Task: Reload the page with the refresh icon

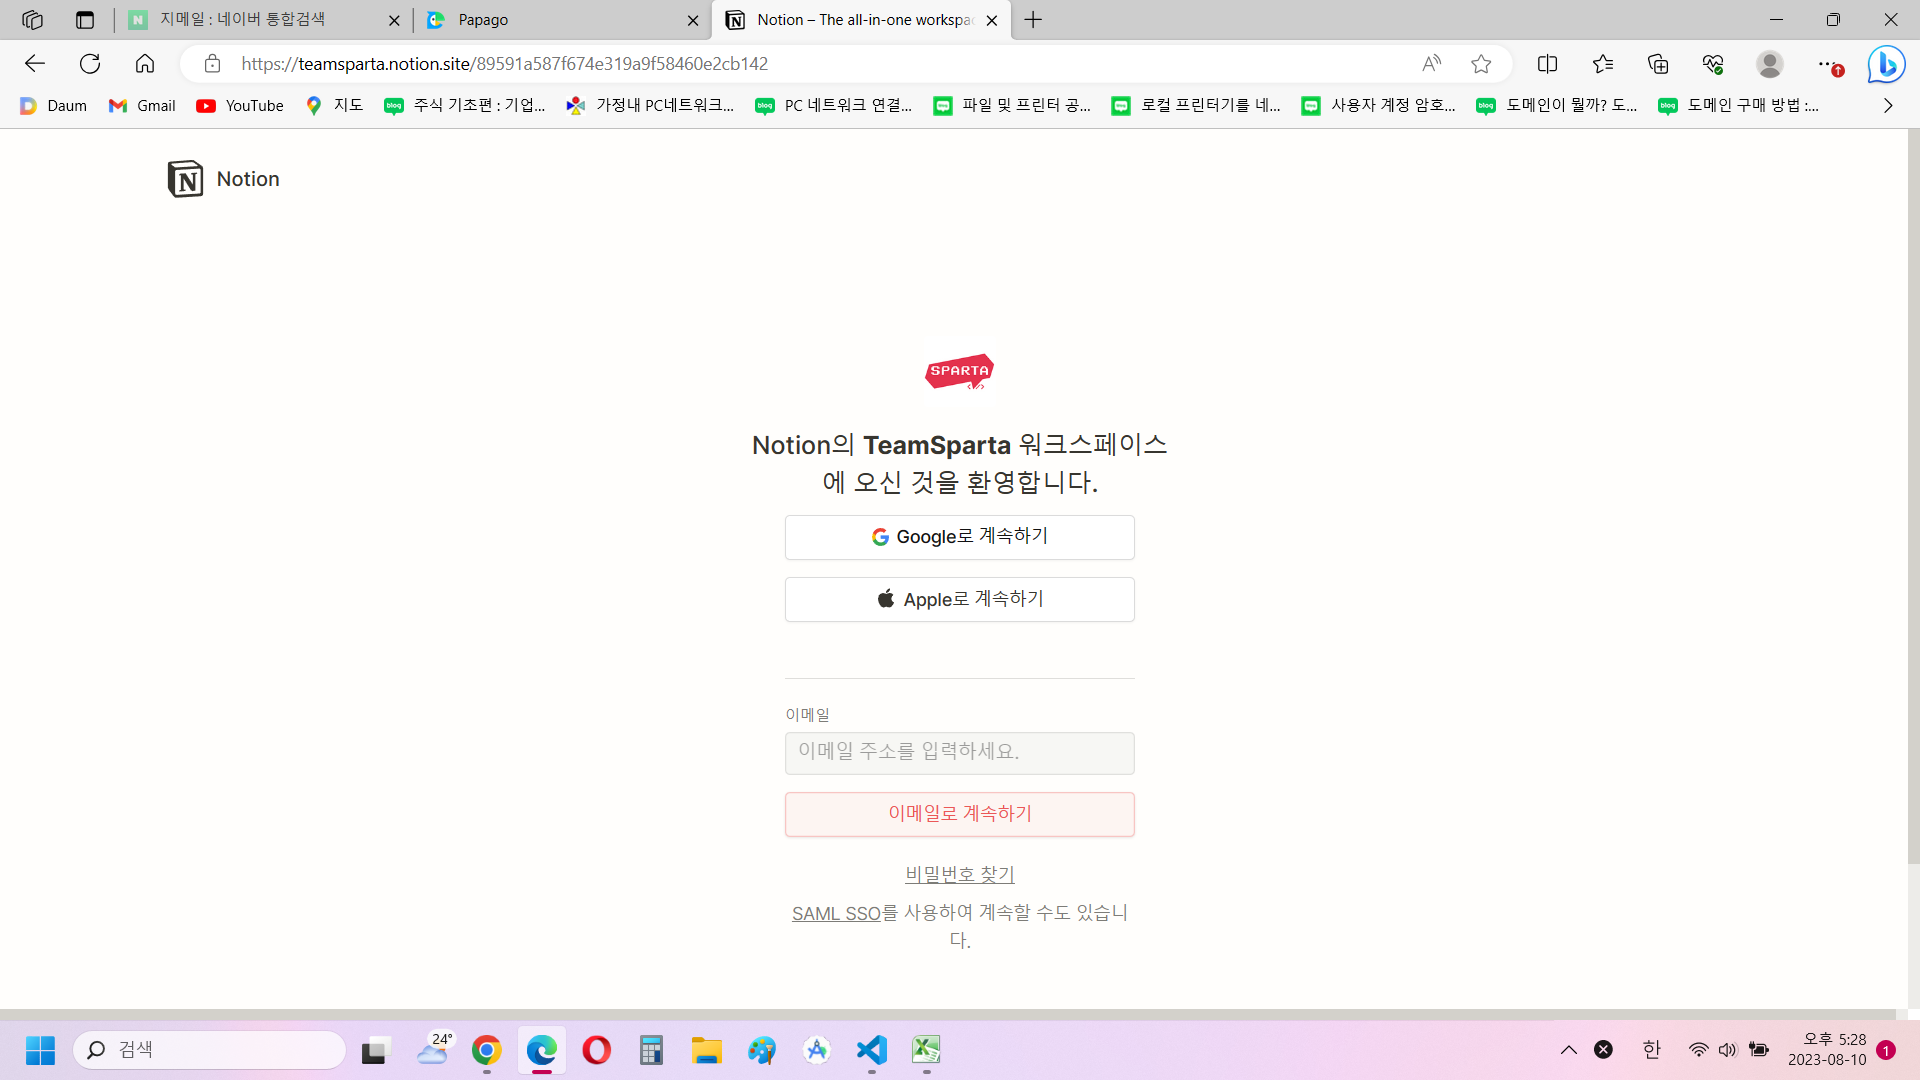Action: (x=90, y=64)
